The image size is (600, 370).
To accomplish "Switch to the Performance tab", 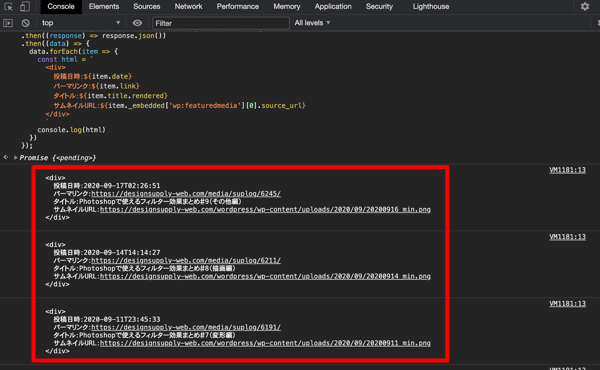I will click(238, 7).
